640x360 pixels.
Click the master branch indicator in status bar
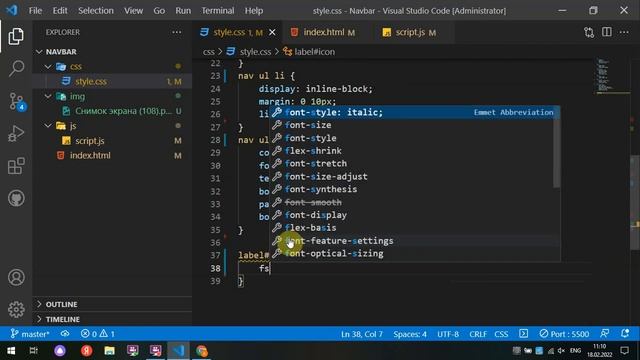point(30,334)
